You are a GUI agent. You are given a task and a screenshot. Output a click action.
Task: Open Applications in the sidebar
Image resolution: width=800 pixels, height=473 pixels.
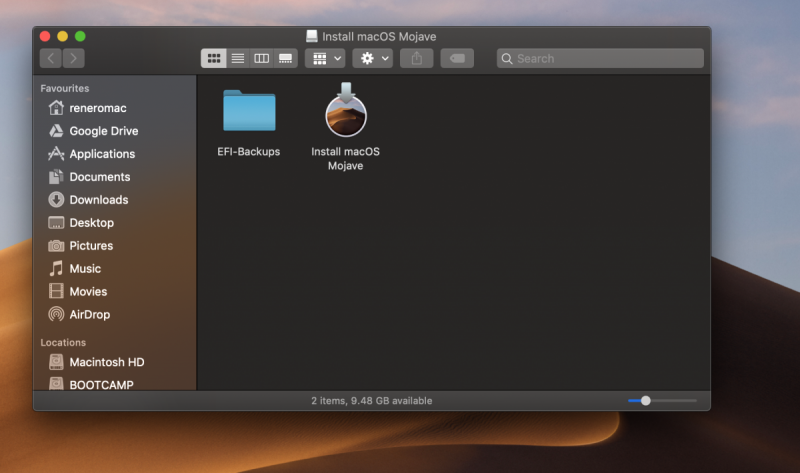[x=116, y=154]
